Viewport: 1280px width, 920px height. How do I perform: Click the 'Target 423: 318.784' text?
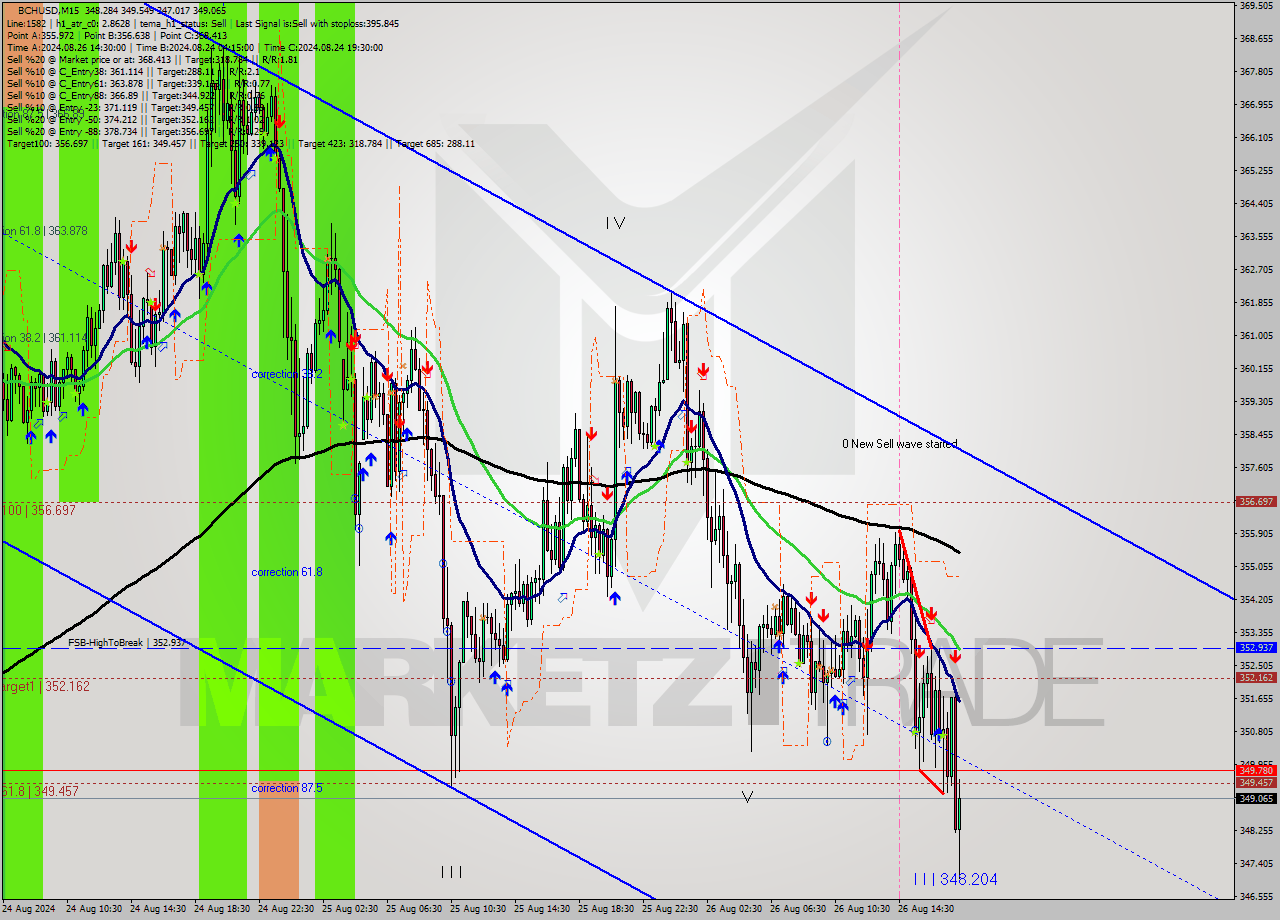coord(340,144)
